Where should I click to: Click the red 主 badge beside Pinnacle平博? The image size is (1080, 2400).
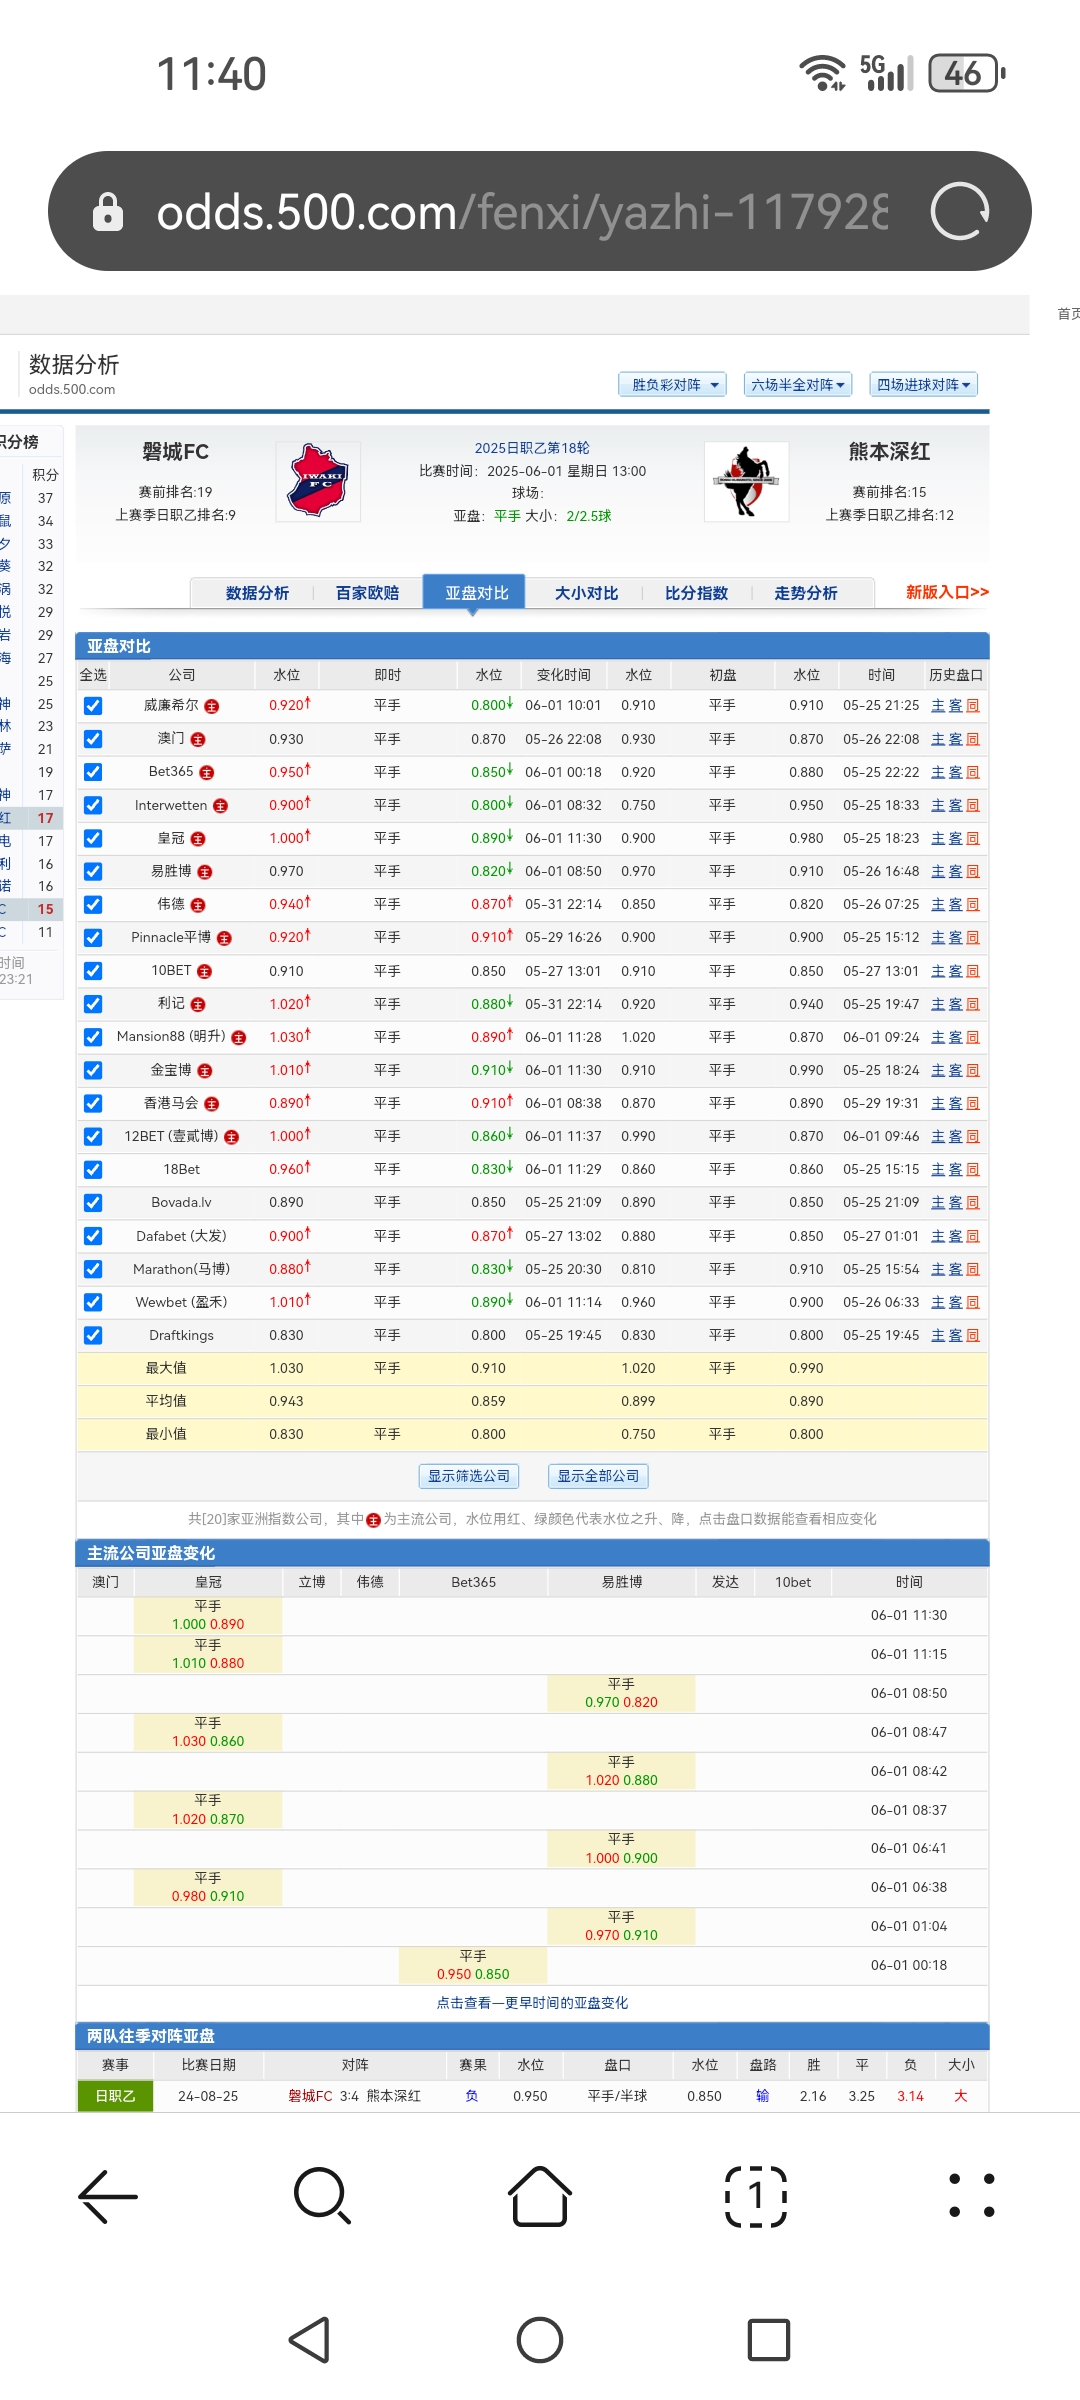pos(224,938)
